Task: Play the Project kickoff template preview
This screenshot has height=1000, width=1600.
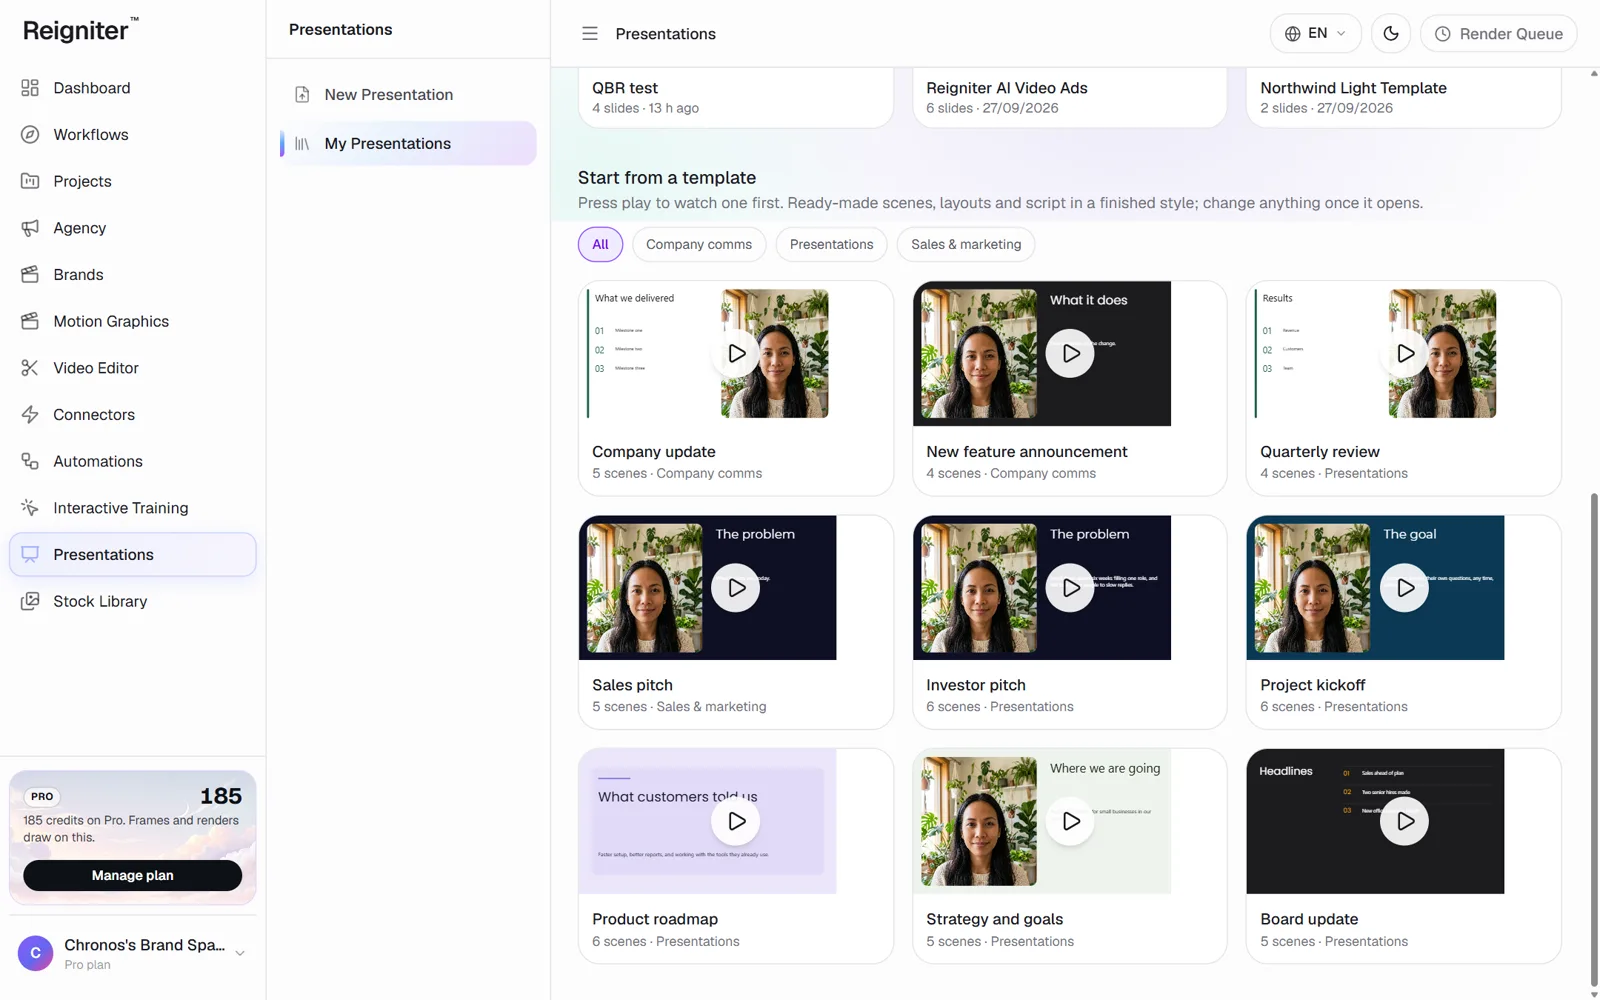Action: (1404, 588)
